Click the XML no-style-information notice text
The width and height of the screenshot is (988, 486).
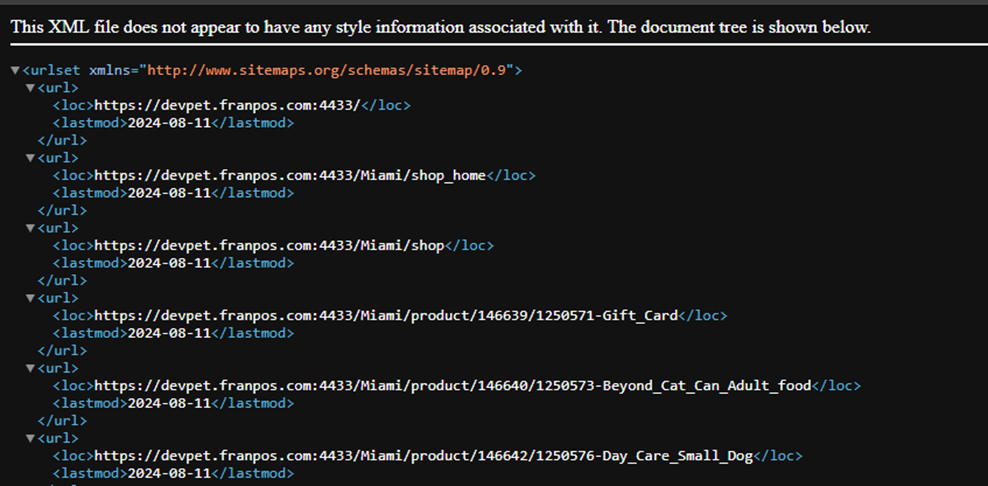(x=441, y=27)
